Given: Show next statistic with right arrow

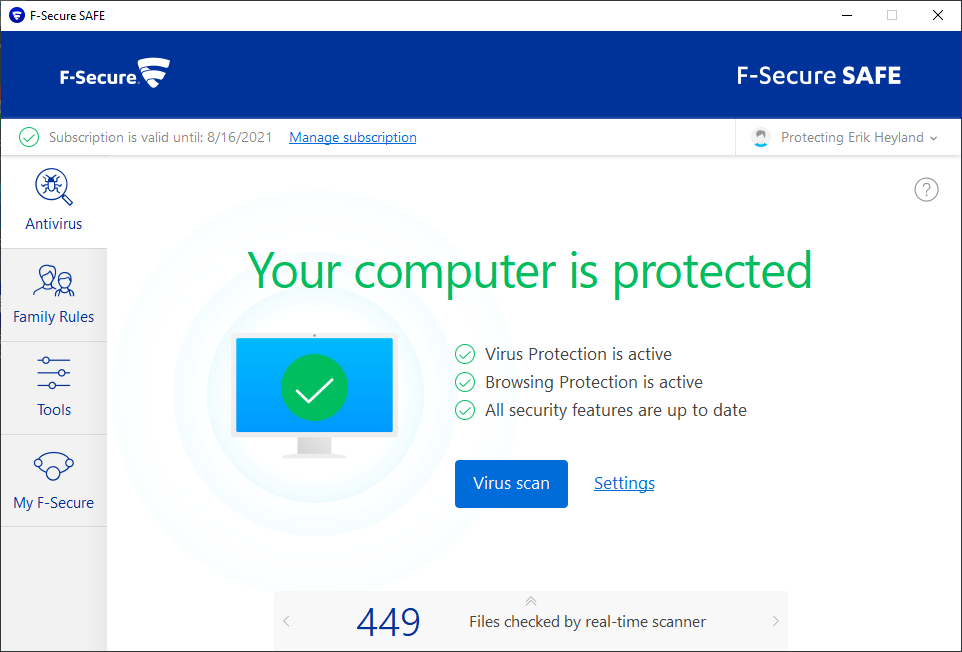Looking at the screenshot, I should pos(775,621).
